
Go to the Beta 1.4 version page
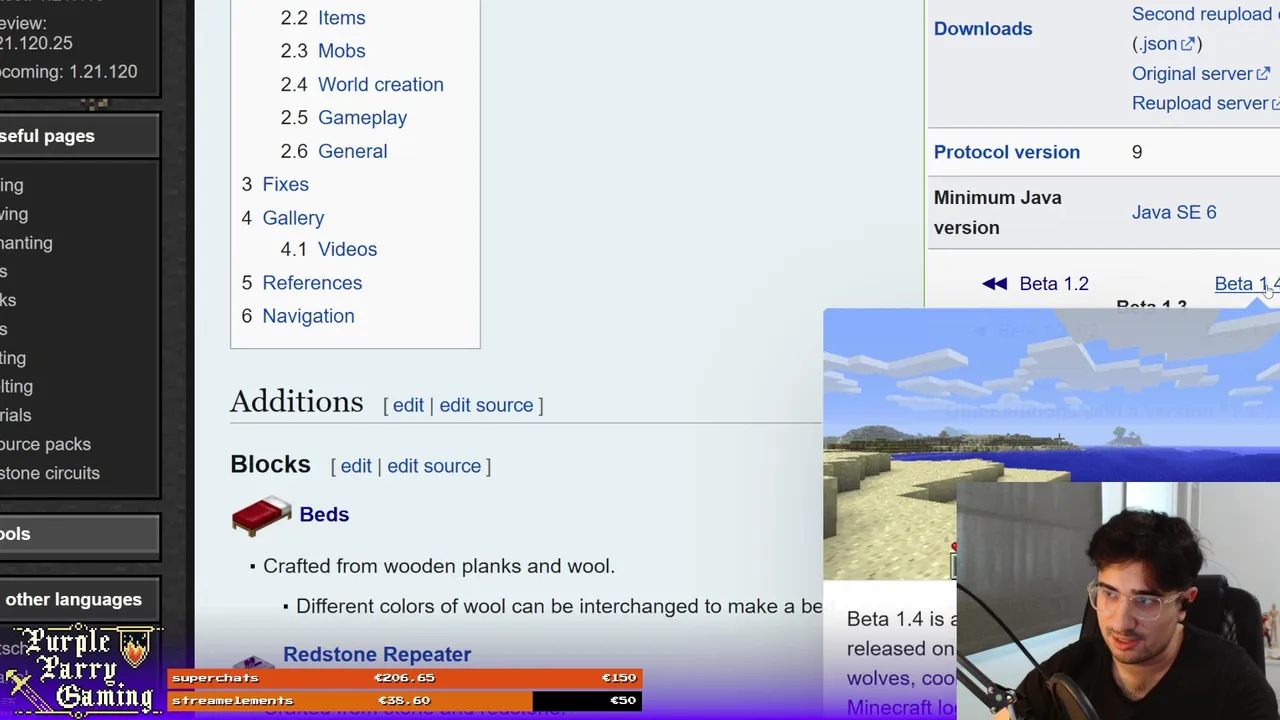click(1247, 284)
